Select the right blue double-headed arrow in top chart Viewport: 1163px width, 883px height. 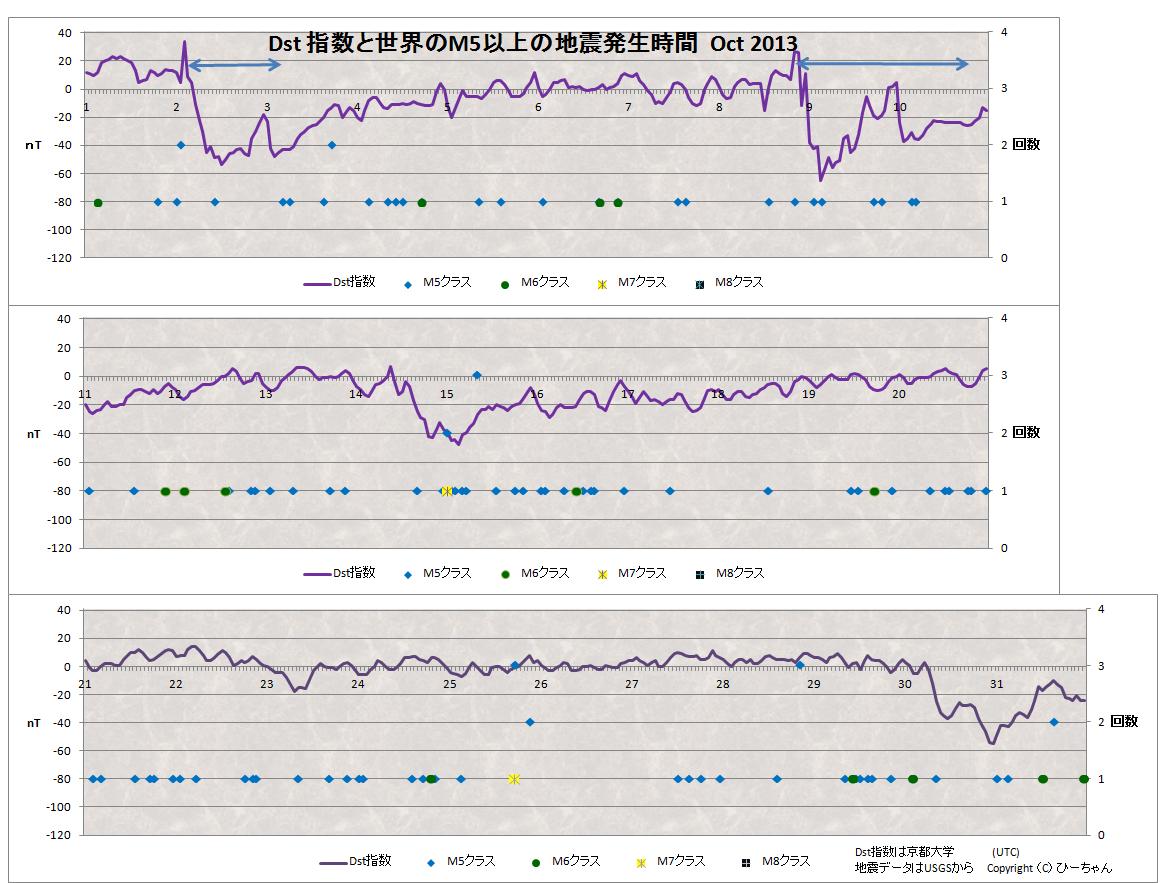883,65
